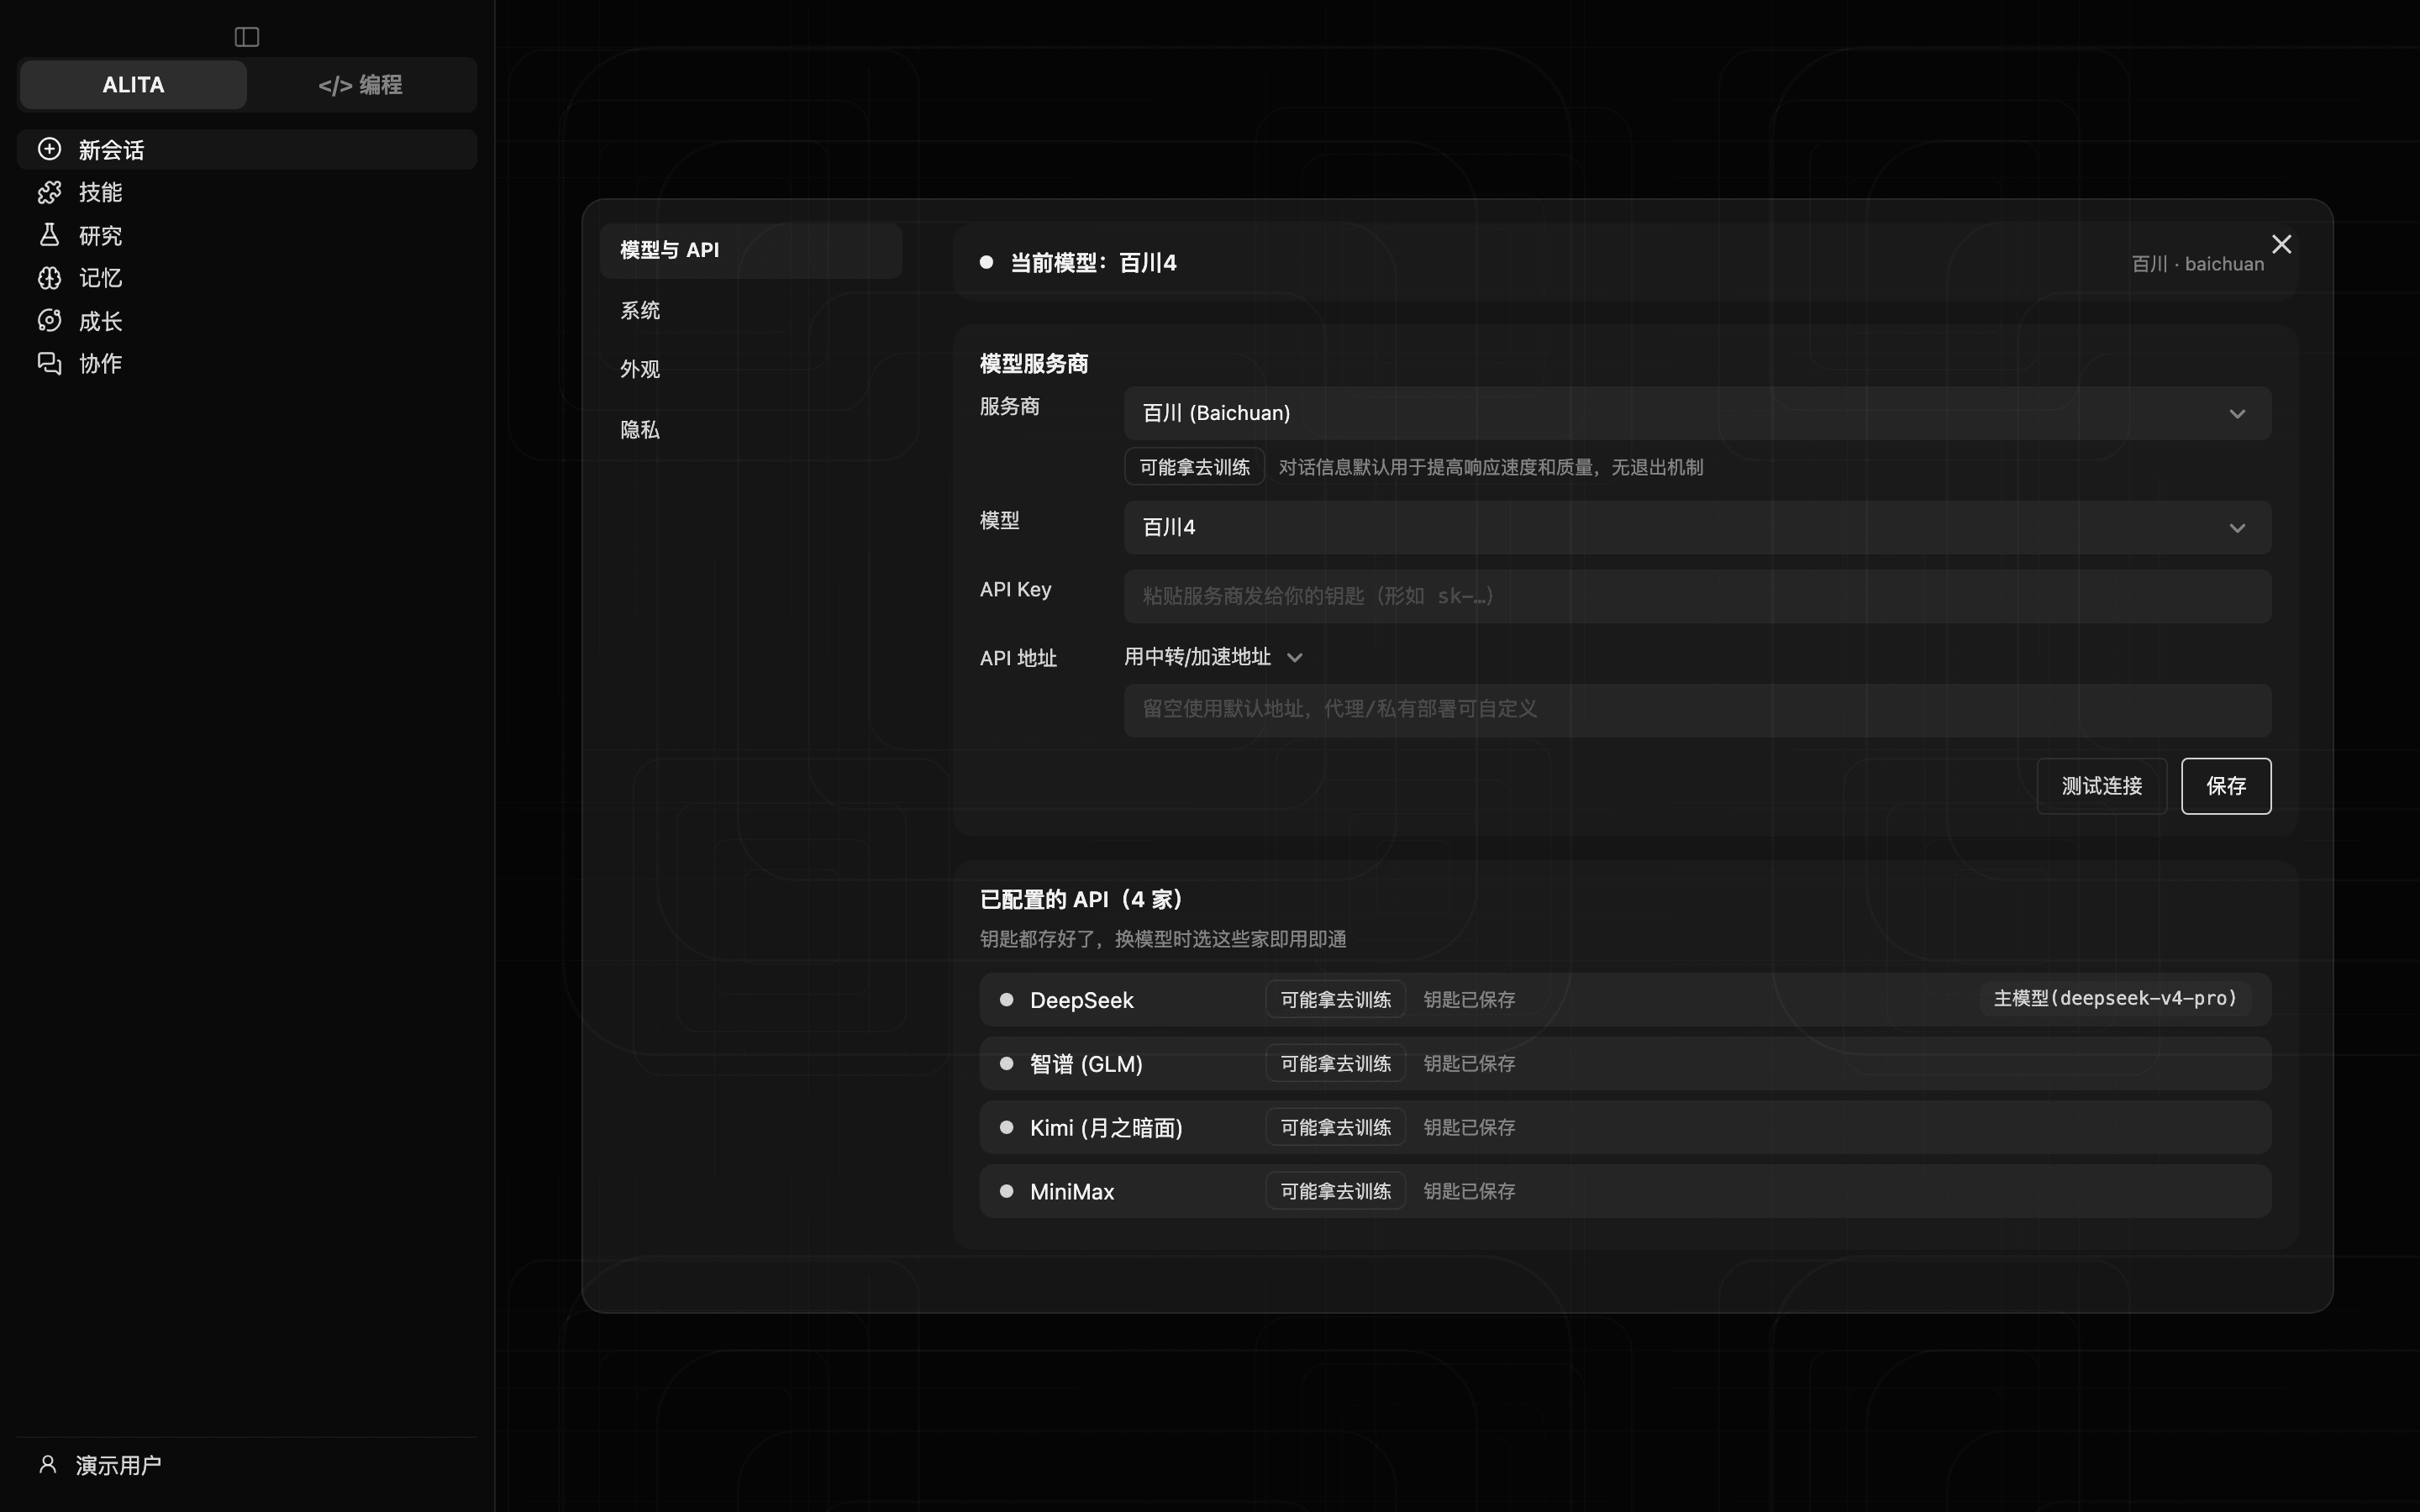This screenshot has height=1512, width=2420.
Task: Click the chat bubbles icon for 协作
Action: [x=49, y=363]
